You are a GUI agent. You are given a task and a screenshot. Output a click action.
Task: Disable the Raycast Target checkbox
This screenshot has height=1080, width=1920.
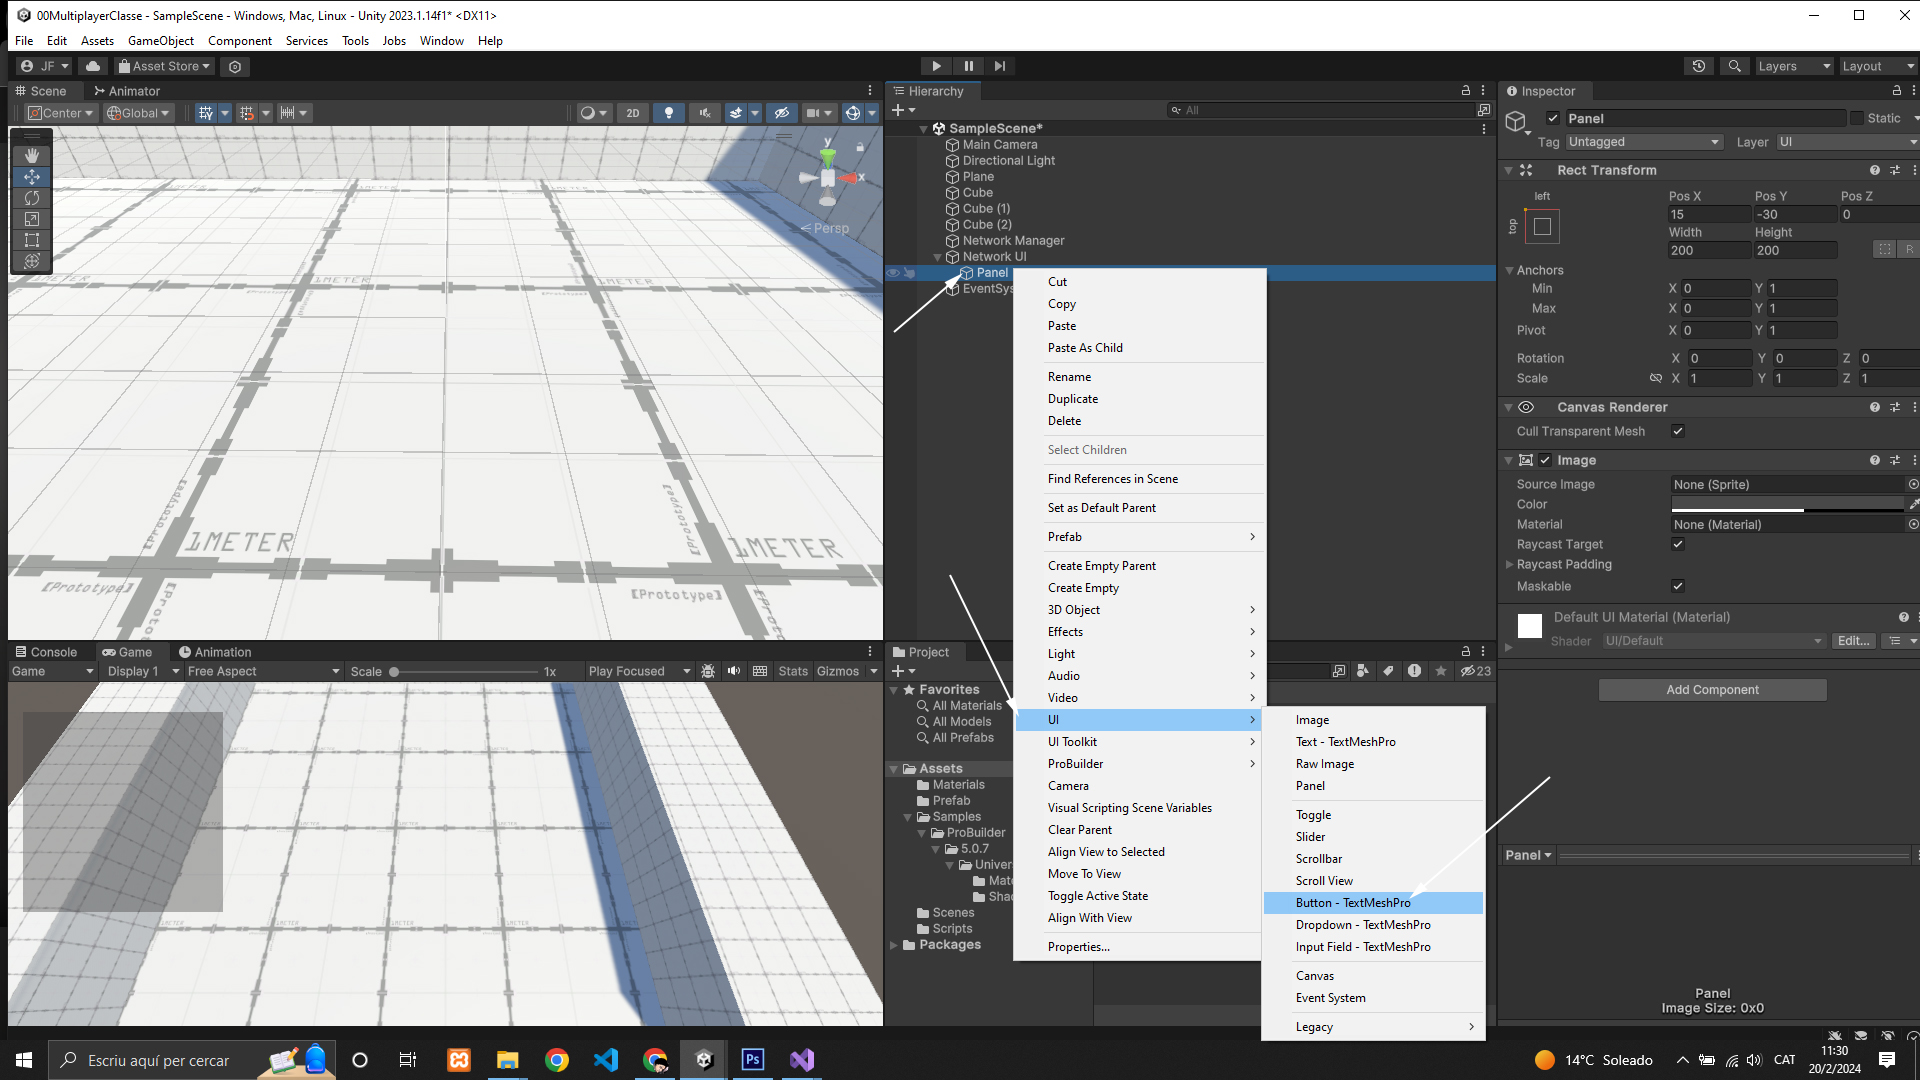point(1678,544)
